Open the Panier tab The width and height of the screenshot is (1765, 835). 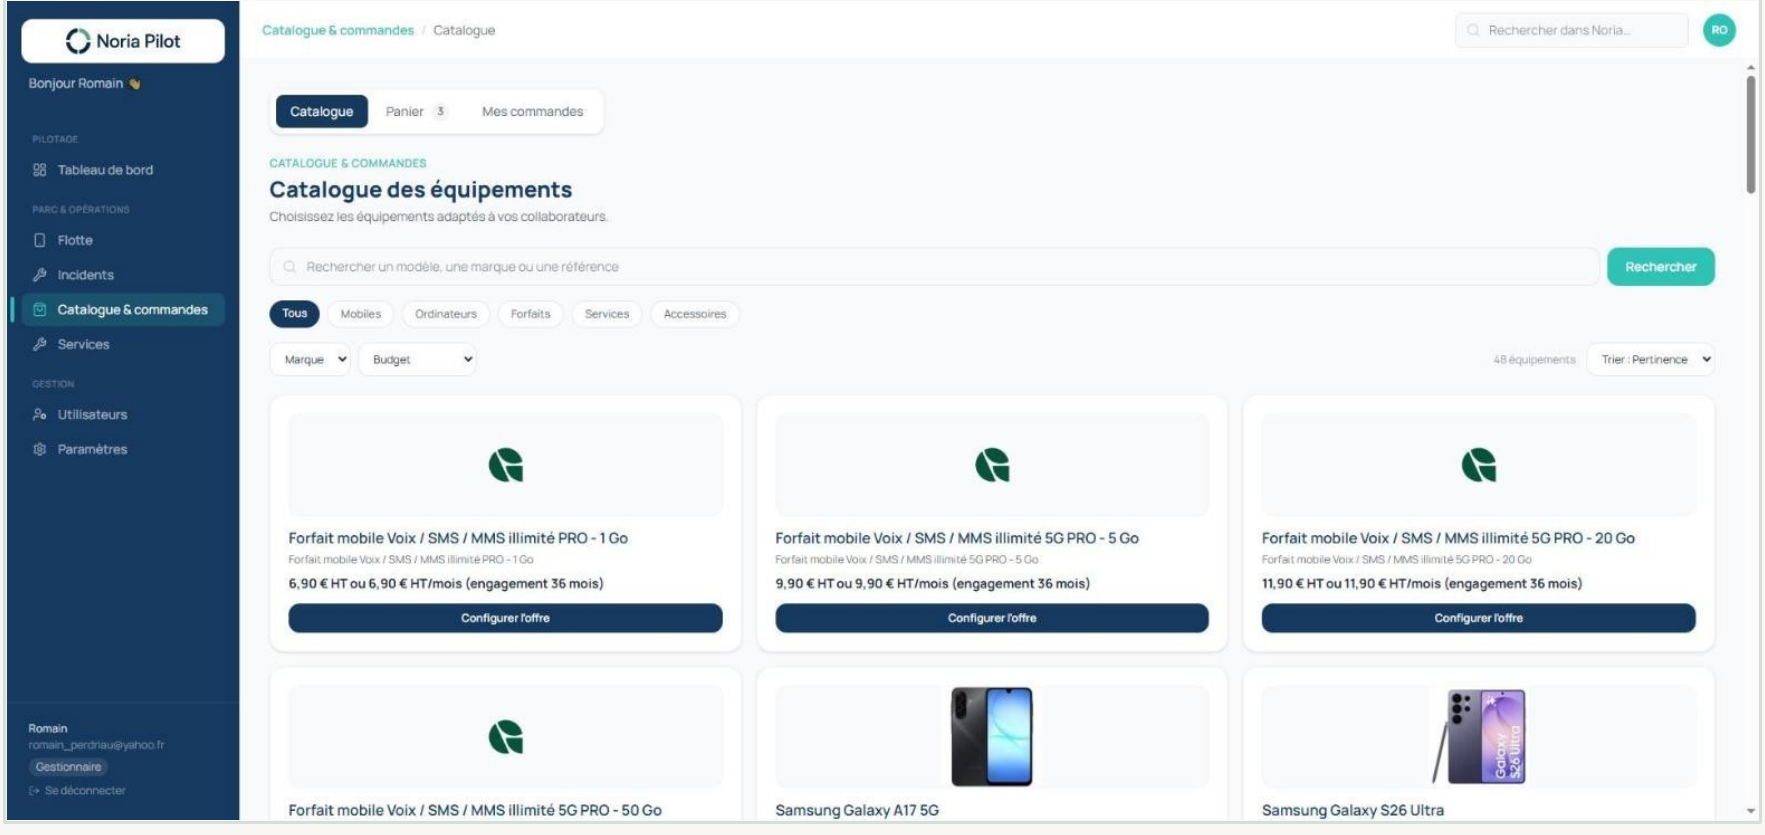(x=416, y=112)
